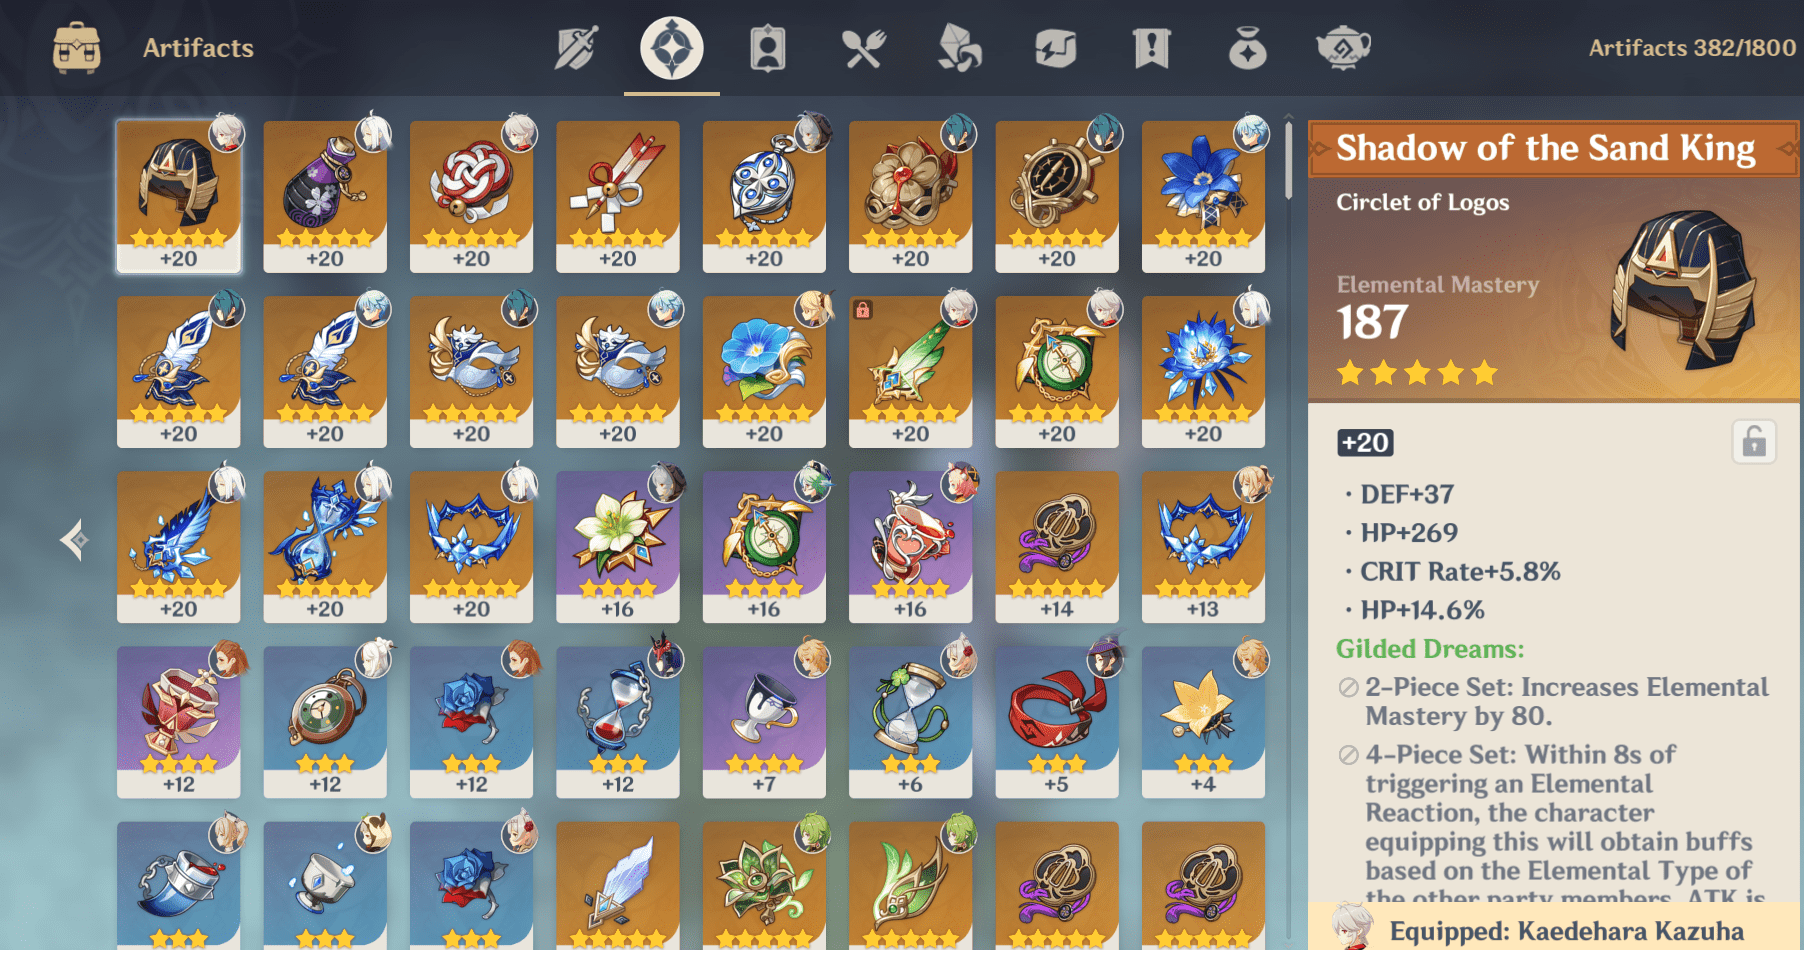Toggle the lock on Circlet of Logos
1804x956 pixels.
coord(1754,442)
